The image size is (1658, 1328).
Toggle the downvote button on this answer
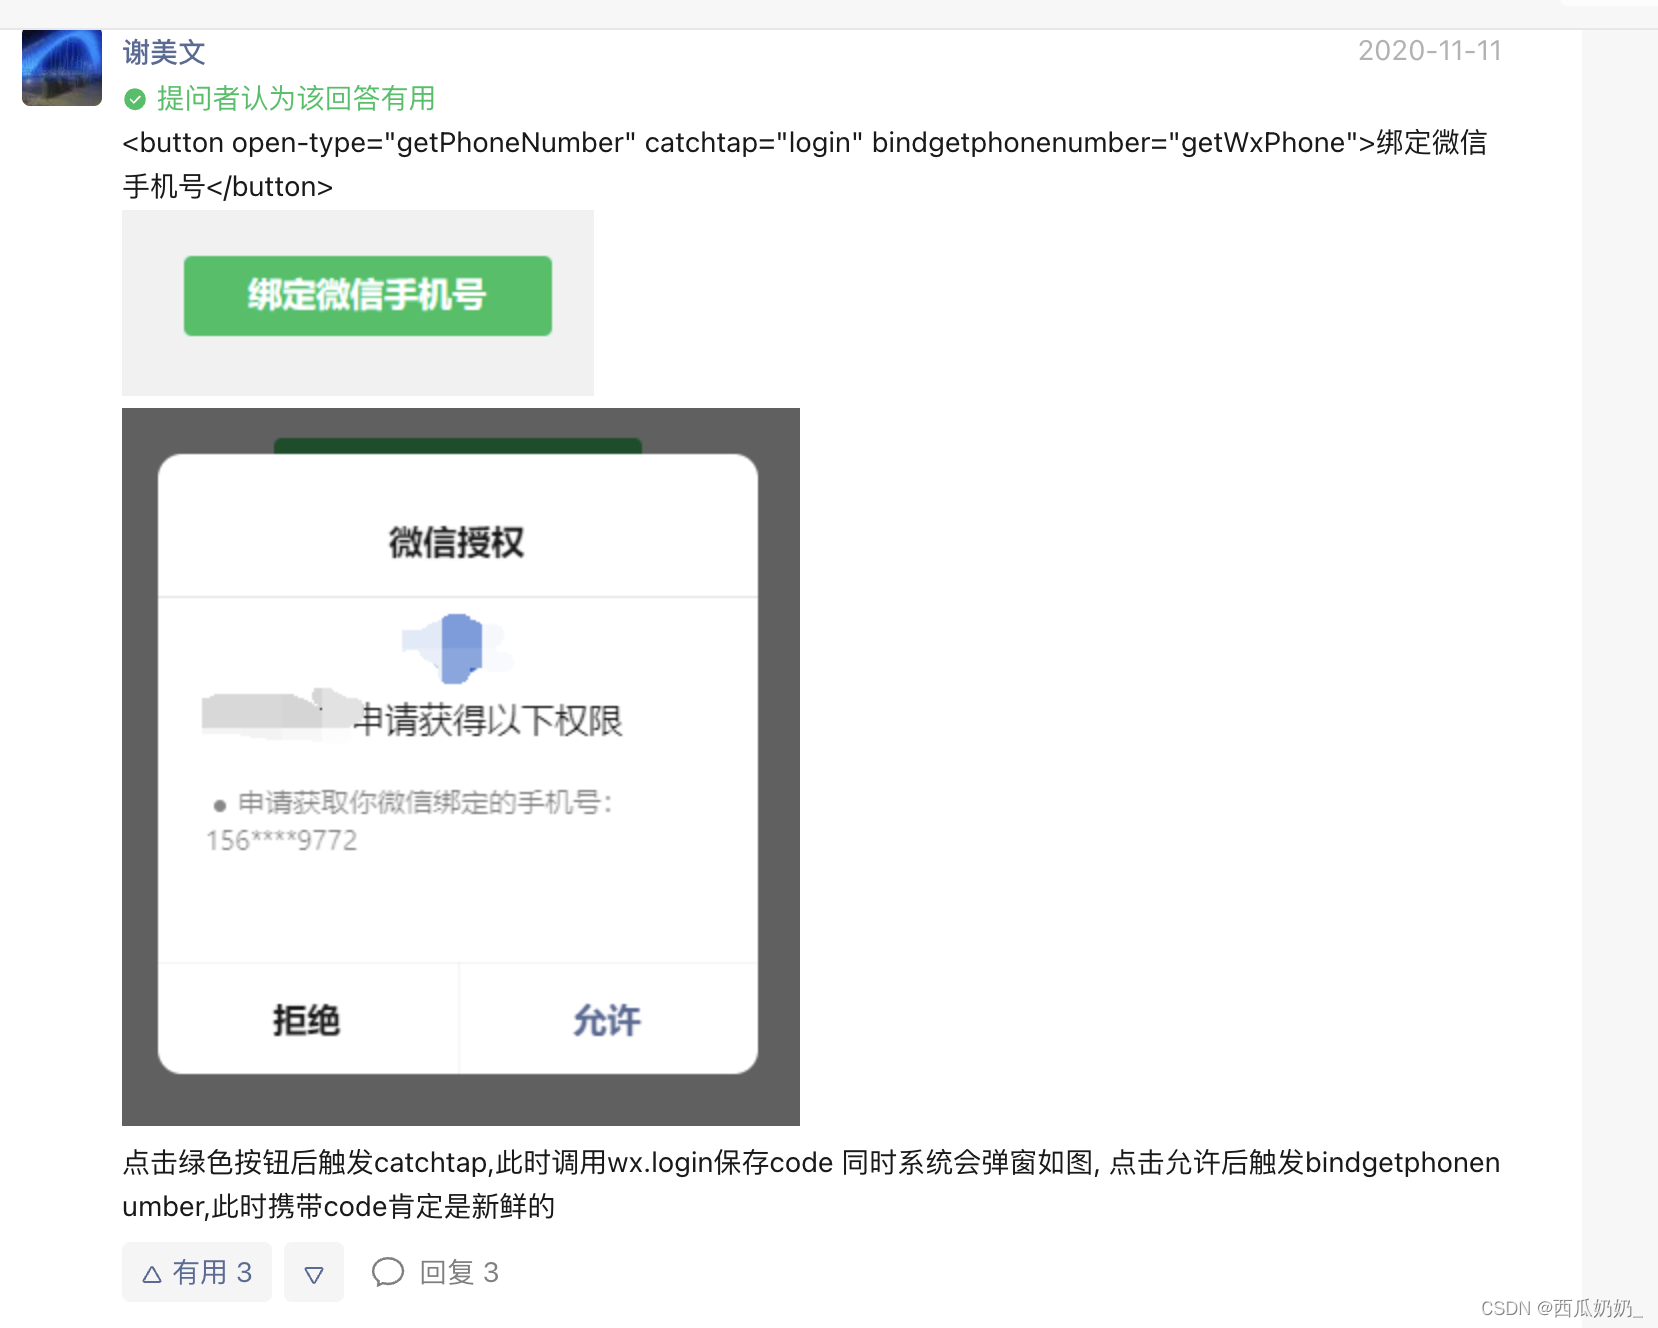(313, 1272)
